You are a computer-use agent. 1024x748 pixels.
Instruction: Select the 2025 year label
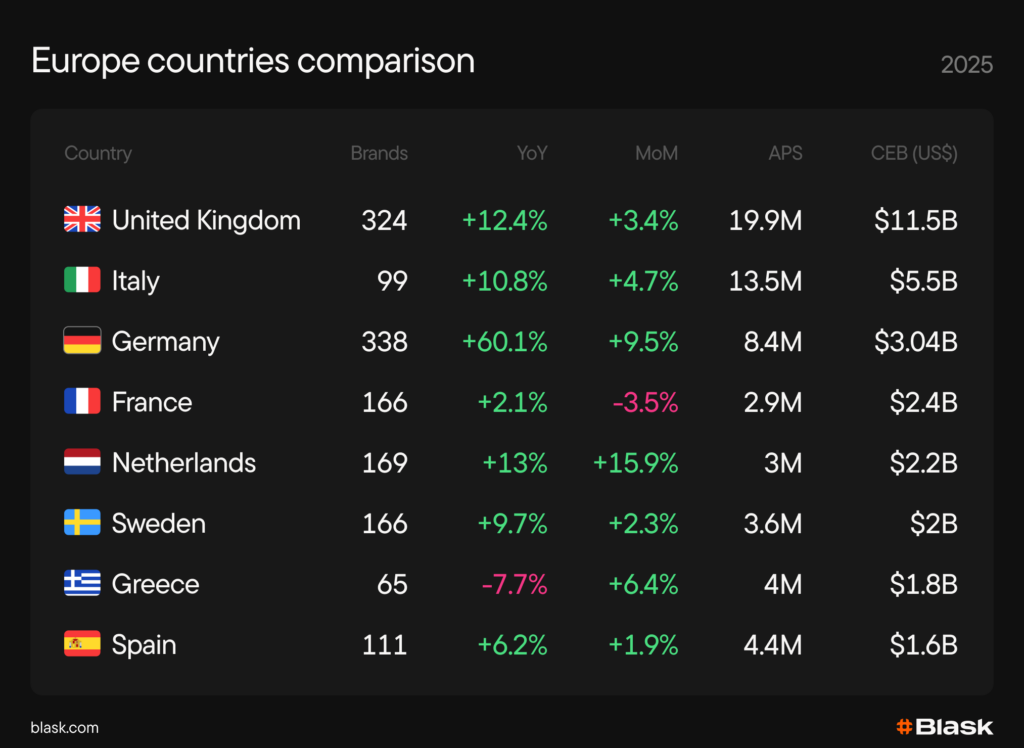click(x=966, y=65)
